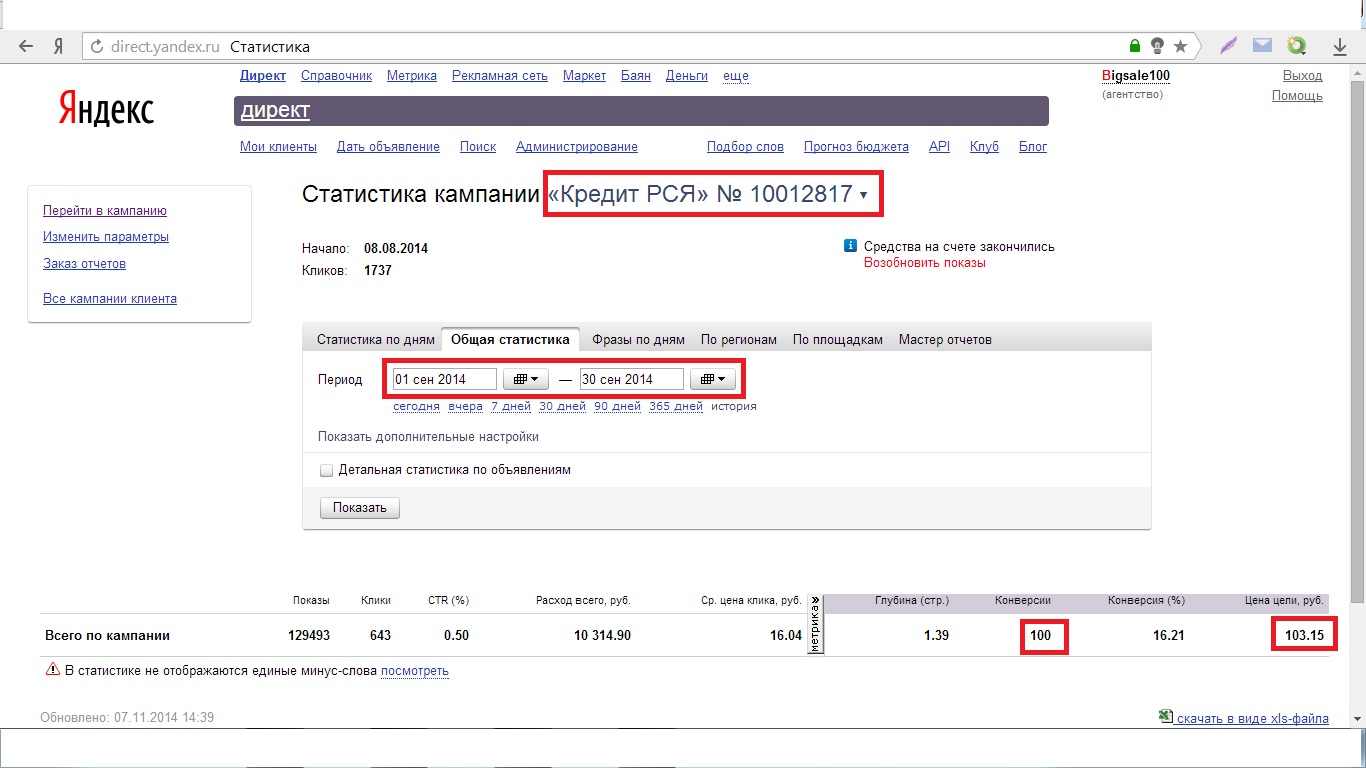Select the '365 дней' period shortcut
The width and height of the screenshot is (1366, 768).
coord(676,406)
